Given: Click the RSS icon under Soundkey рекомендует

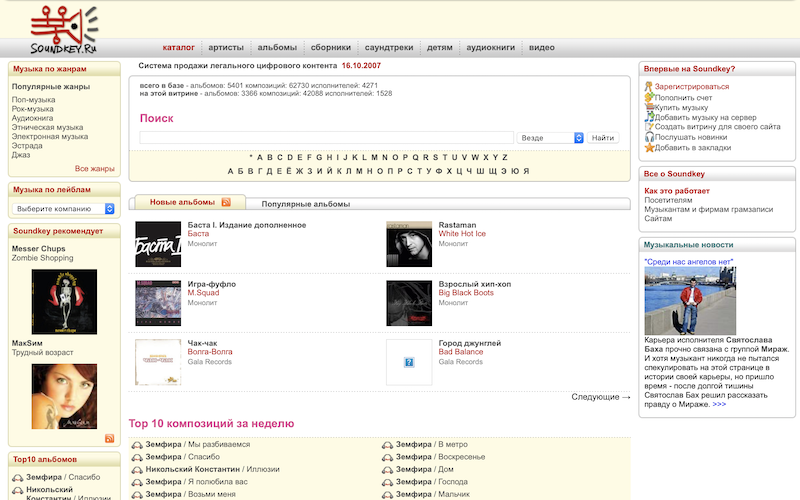Looking at the screenshot, I should (x=109, y=439).
